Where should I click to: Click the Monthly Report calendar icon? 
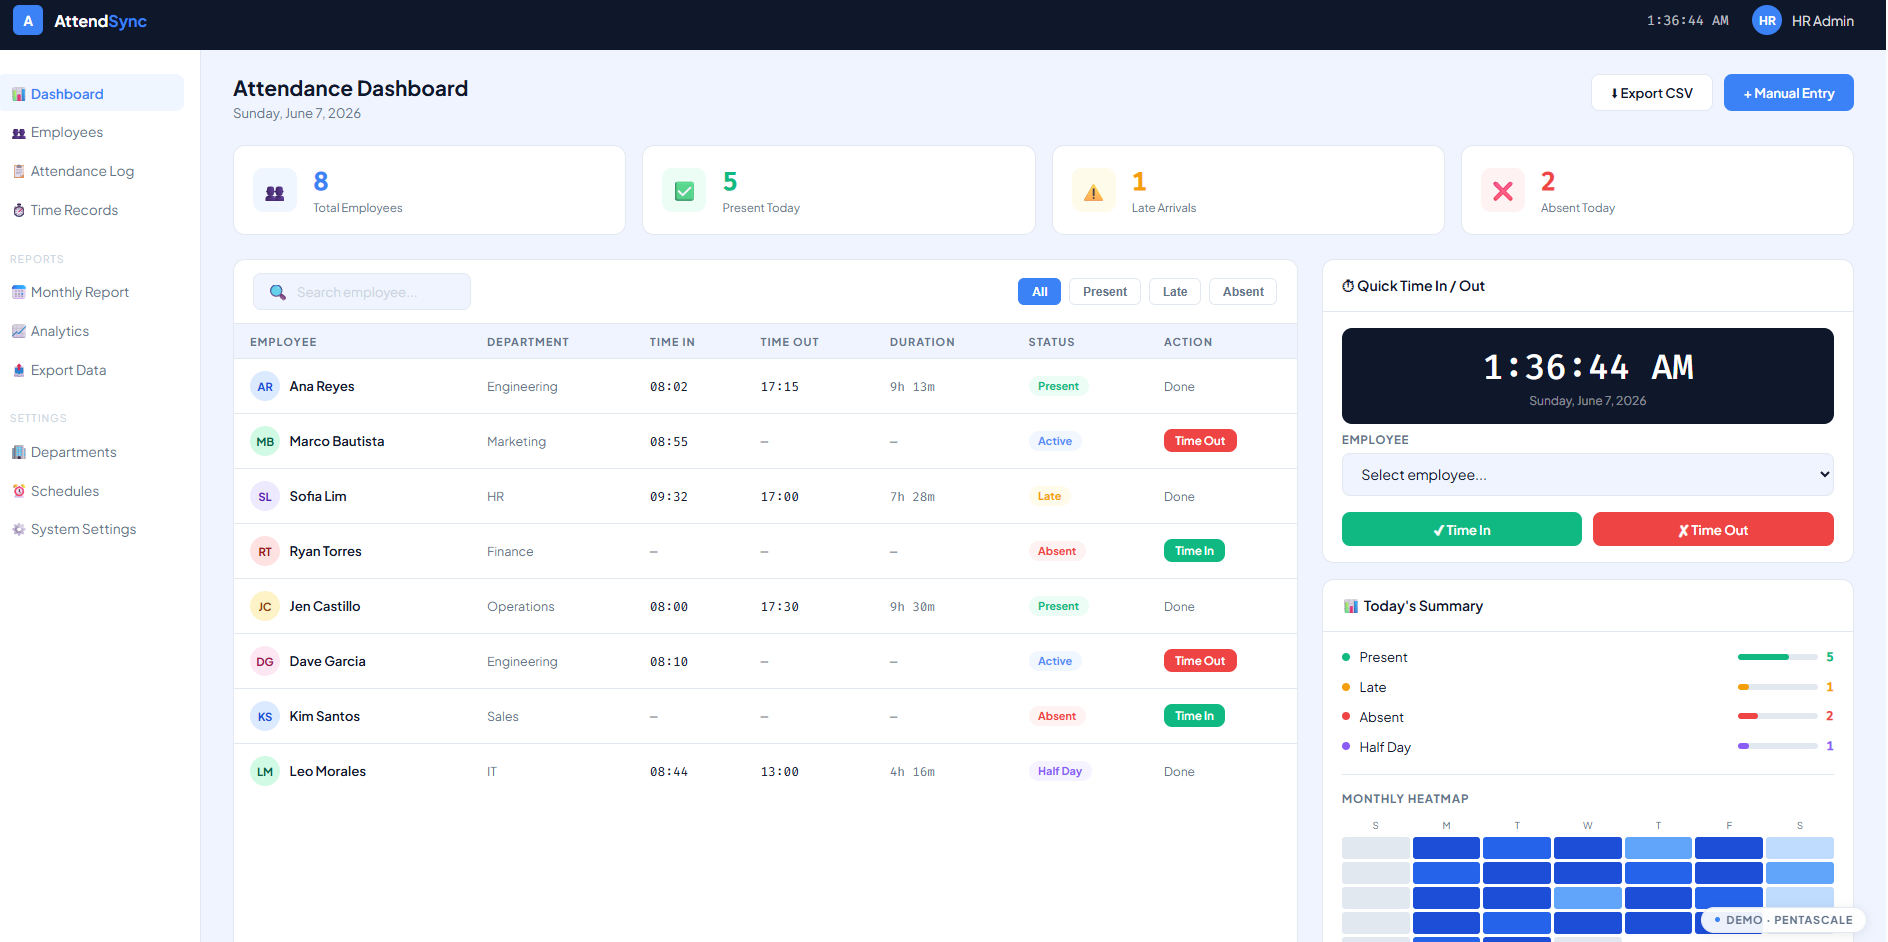(x=19, y=292)
